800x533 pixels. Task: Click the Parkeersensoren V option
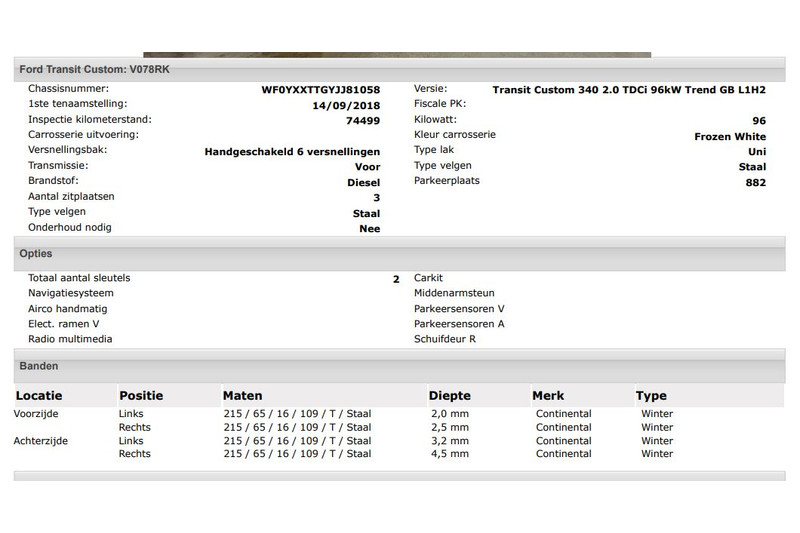pyautogui.click(x=459, y=309)
